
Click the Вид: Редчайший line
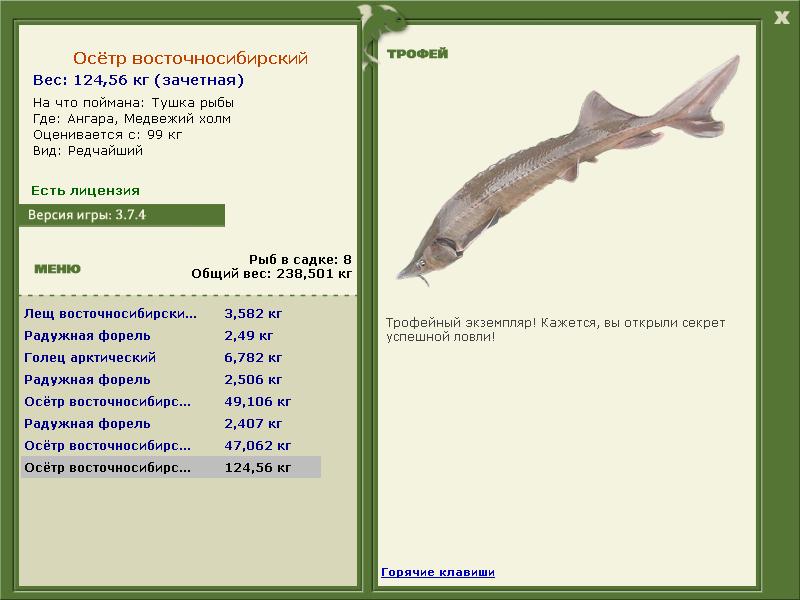pyautogui.click(x=88, y=151)
